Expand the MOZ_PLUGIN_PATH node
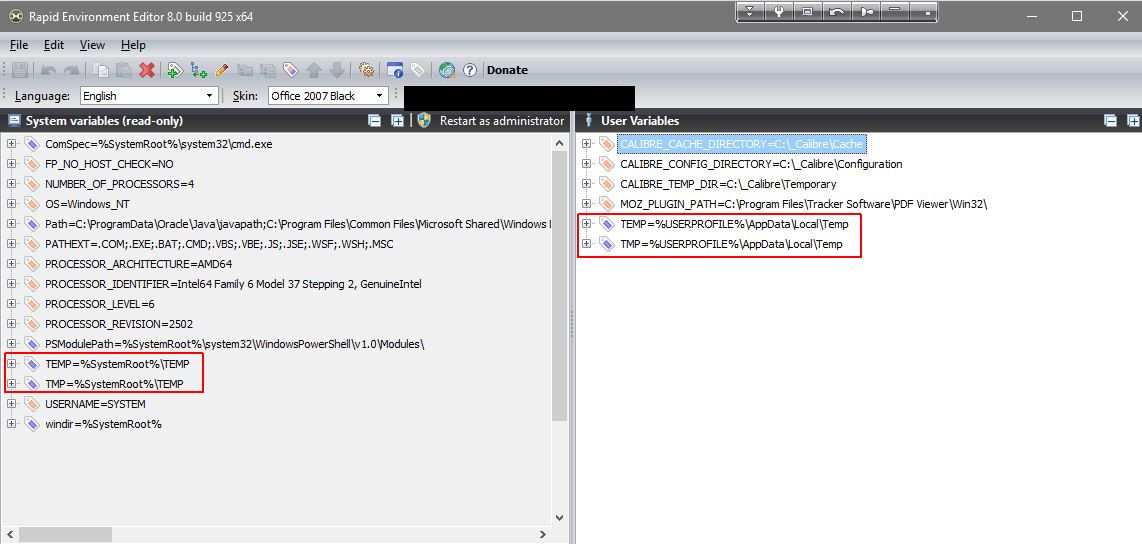 (586, 204)
